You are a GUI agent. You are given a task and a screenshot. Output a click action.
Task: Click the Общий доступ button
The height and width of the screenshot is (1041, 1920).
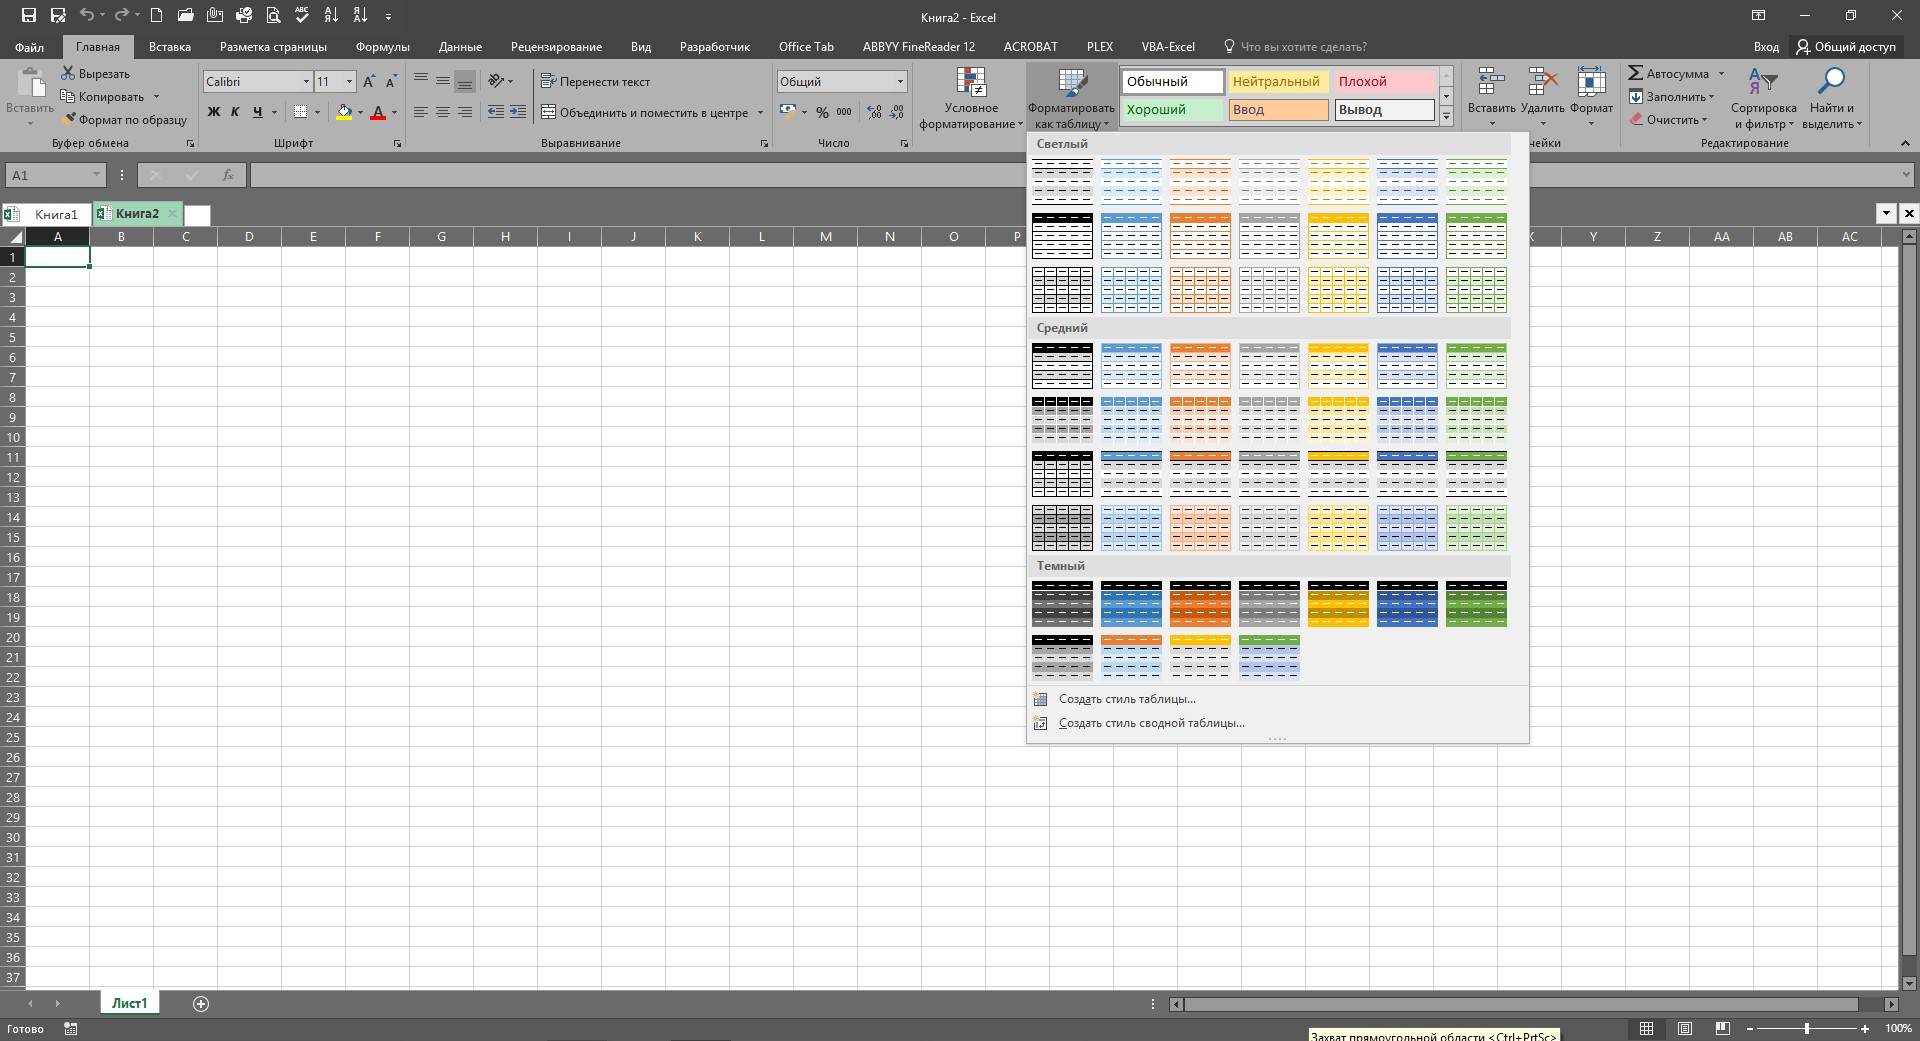pyautogui.click(x=1846, y=46)
